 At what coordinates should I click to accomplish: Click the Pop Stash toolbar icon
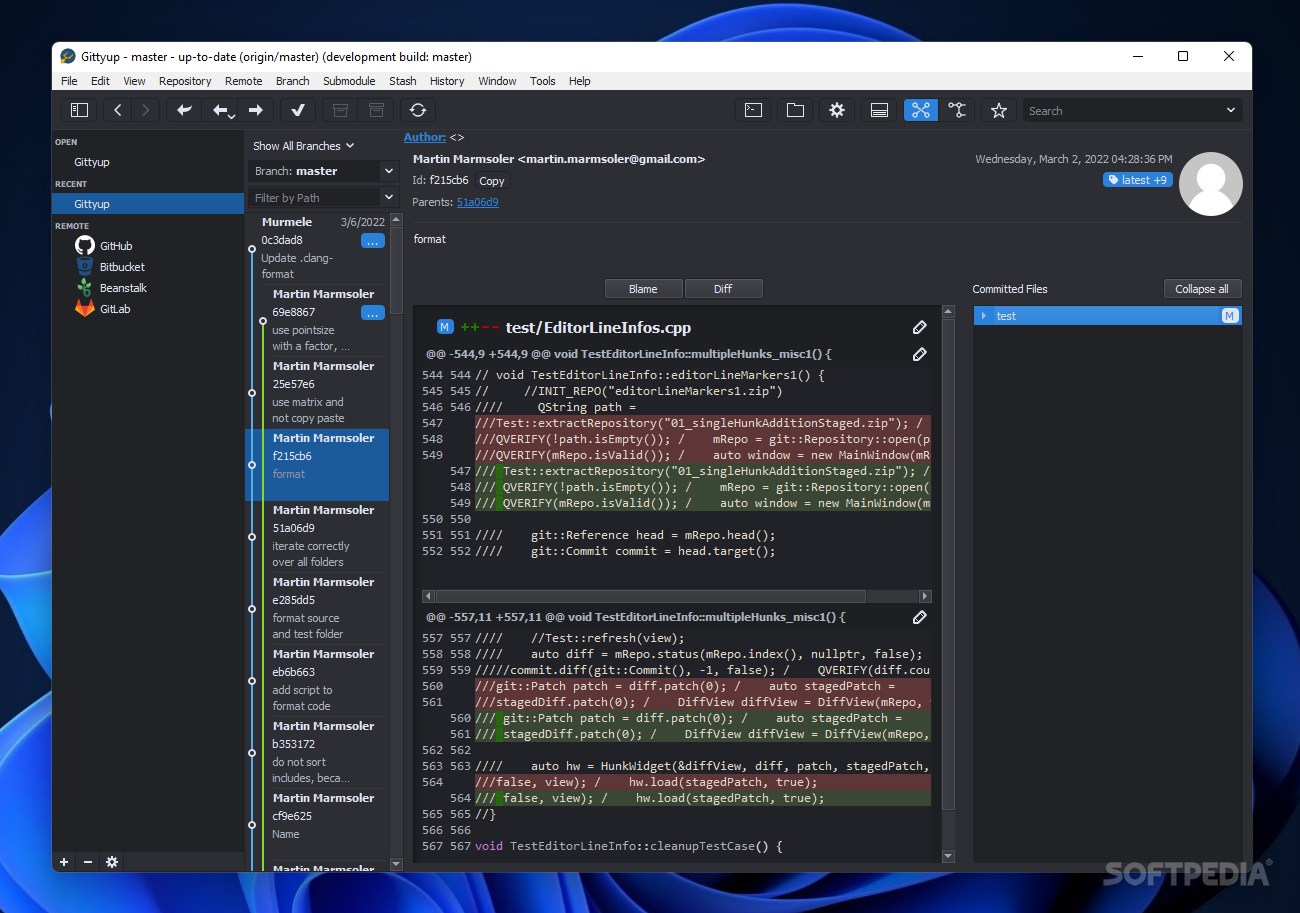click(376, 110)
